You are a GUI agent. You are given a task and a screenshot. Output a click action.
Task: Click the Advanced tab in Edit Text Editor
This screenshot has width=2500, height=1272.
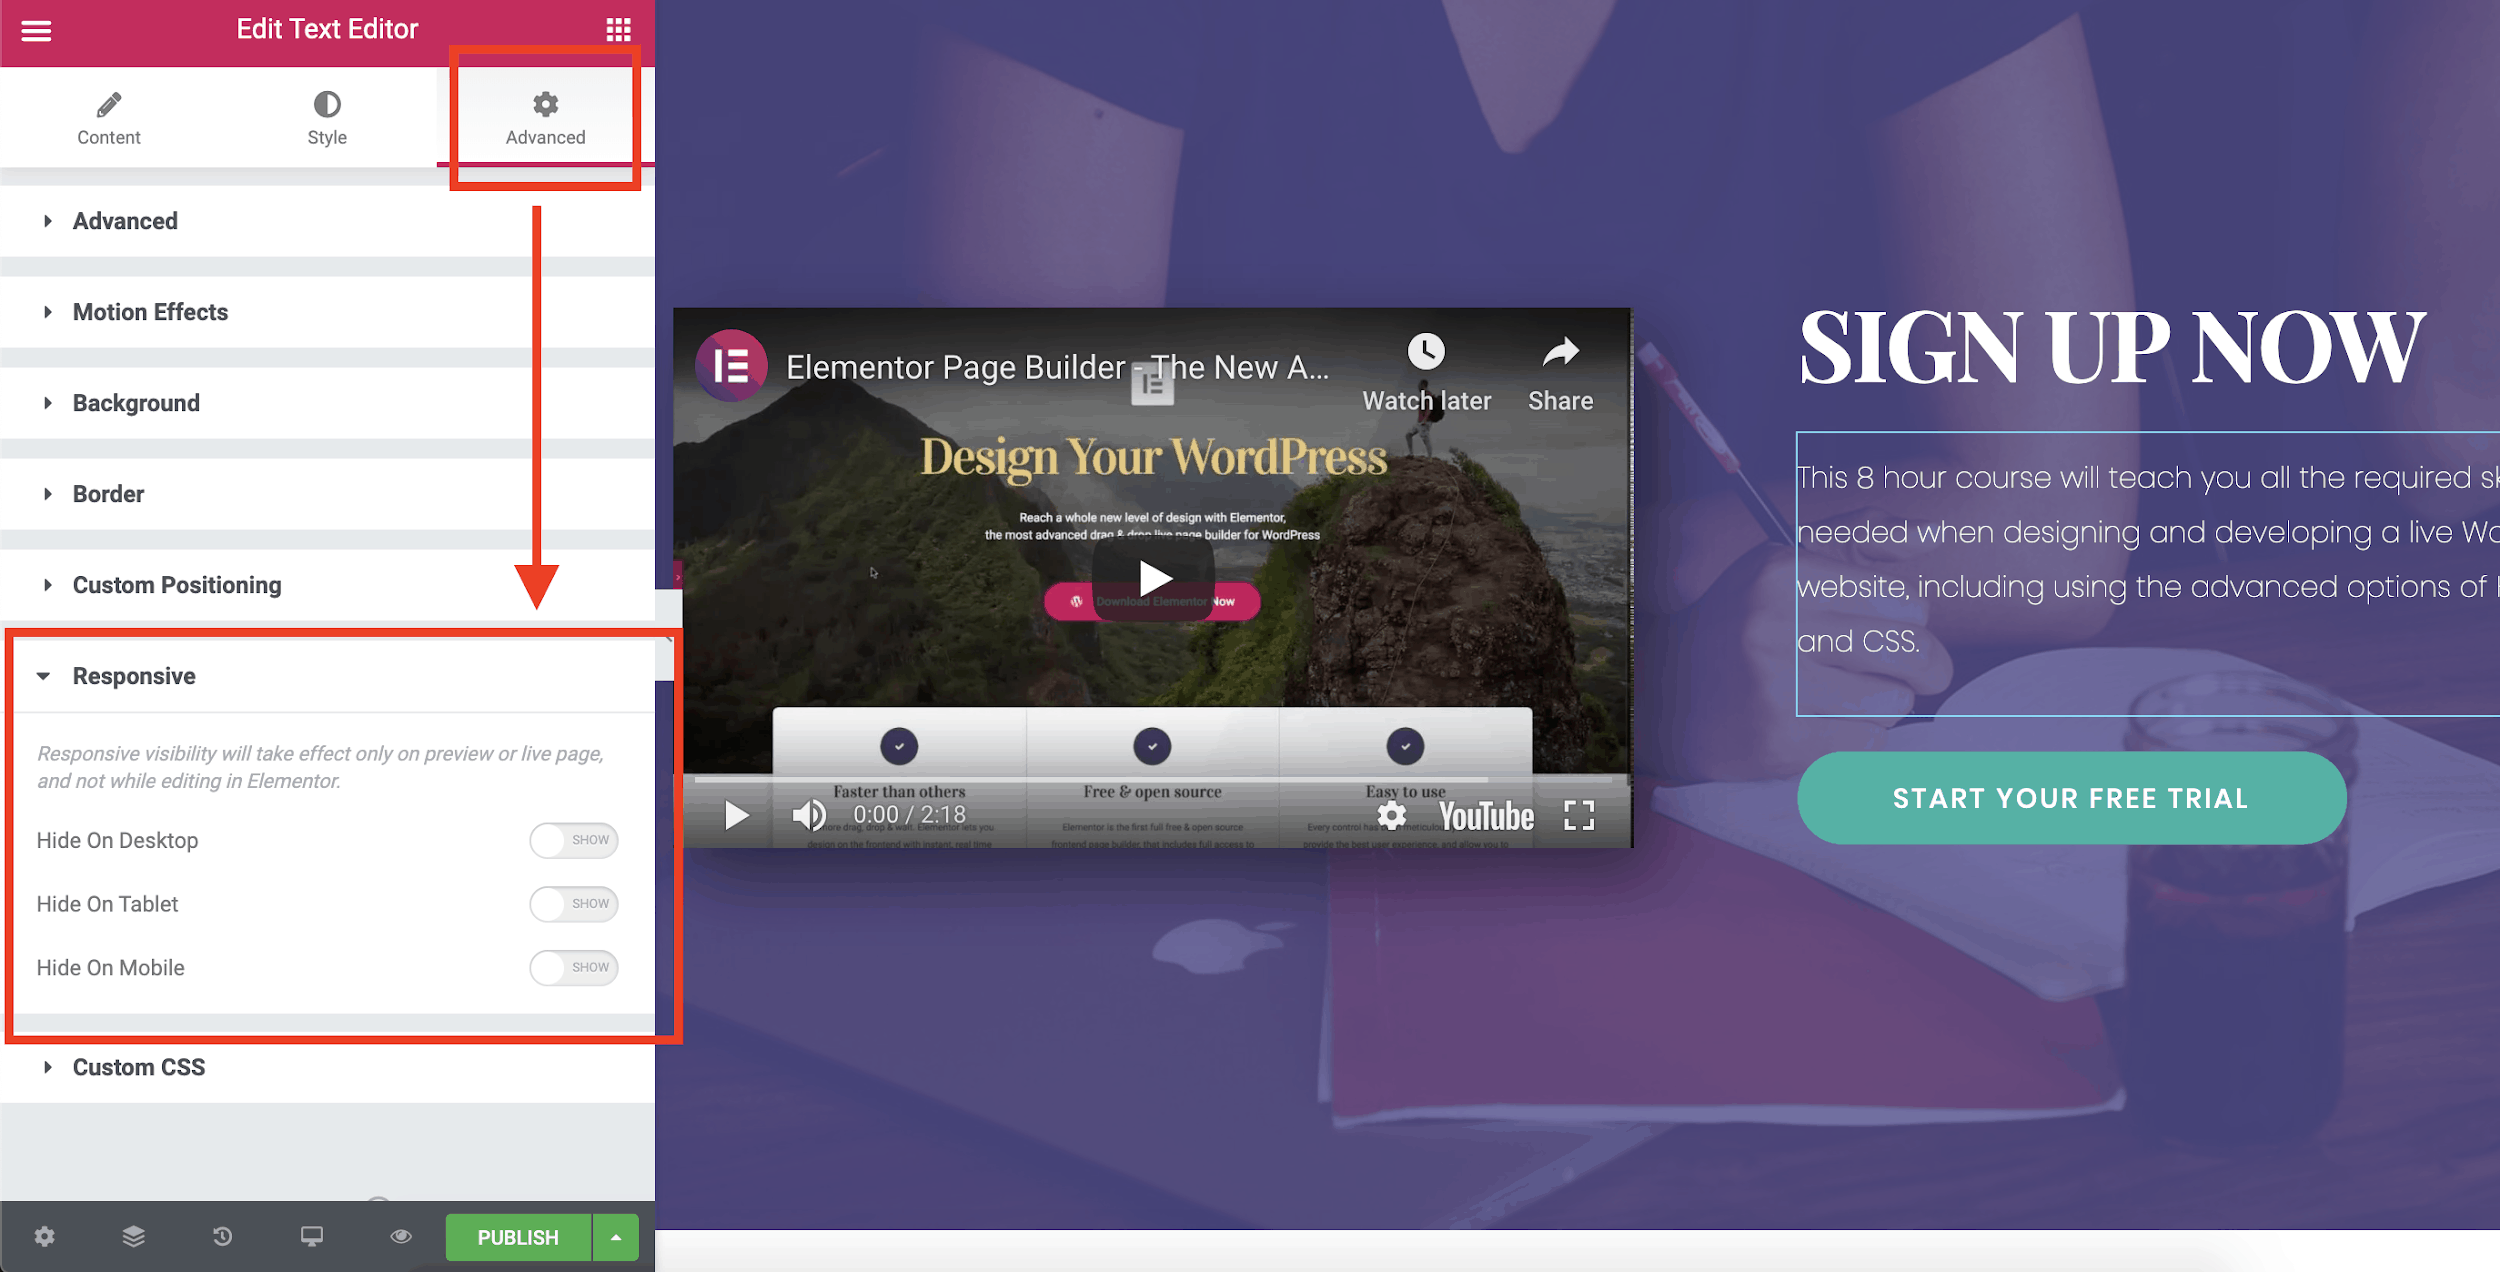tap(543, 118)
